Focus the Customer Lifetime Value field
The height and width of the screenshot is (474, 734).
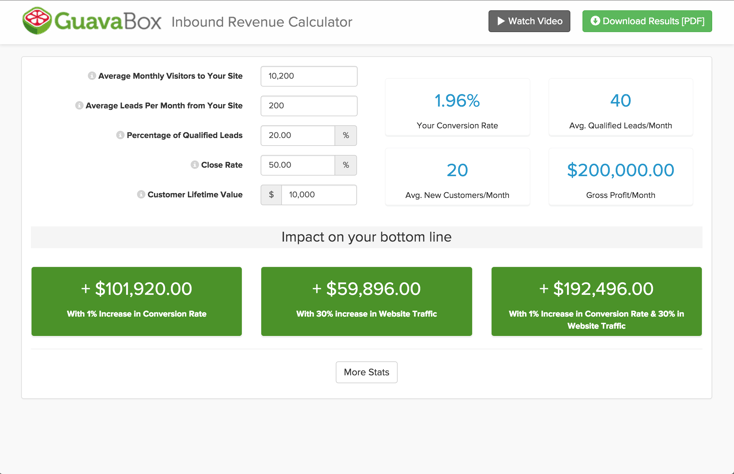(319, 195)
